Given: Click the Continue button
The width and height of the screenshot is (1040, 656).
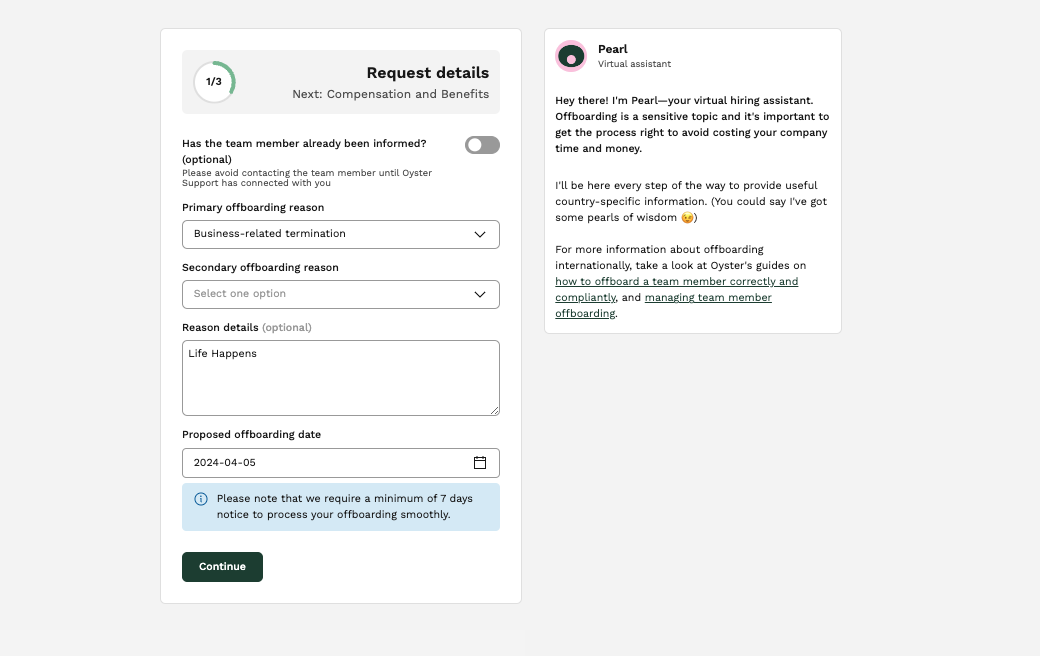Looking at the screenshot, I should [222, 566].
